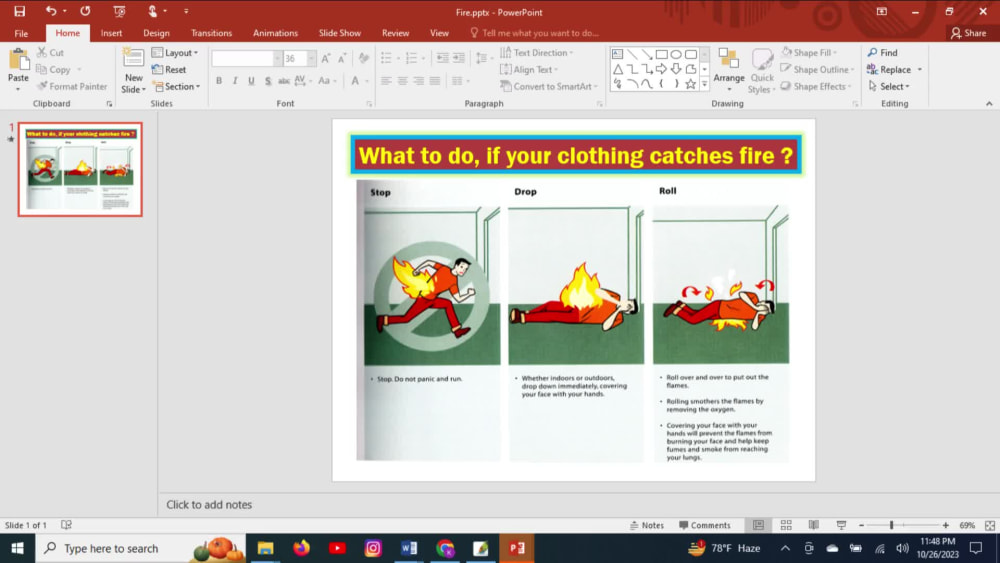The image size is (1000, 563).
Task: Start slideshow from beginning via quick access
Action: pyautogui.click(x=119, y=11)
